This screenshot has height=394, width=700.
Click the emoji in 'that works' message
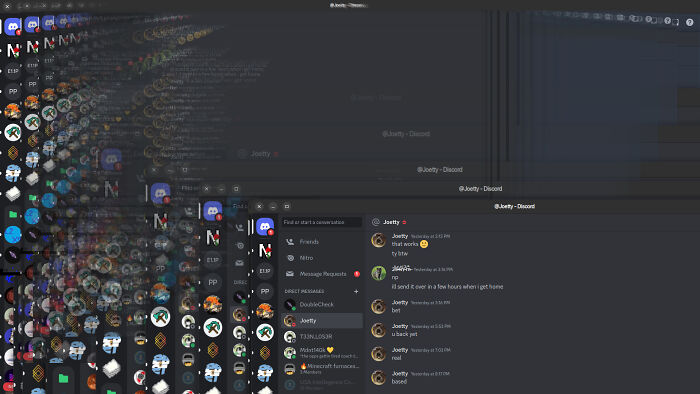pos(424,244)
